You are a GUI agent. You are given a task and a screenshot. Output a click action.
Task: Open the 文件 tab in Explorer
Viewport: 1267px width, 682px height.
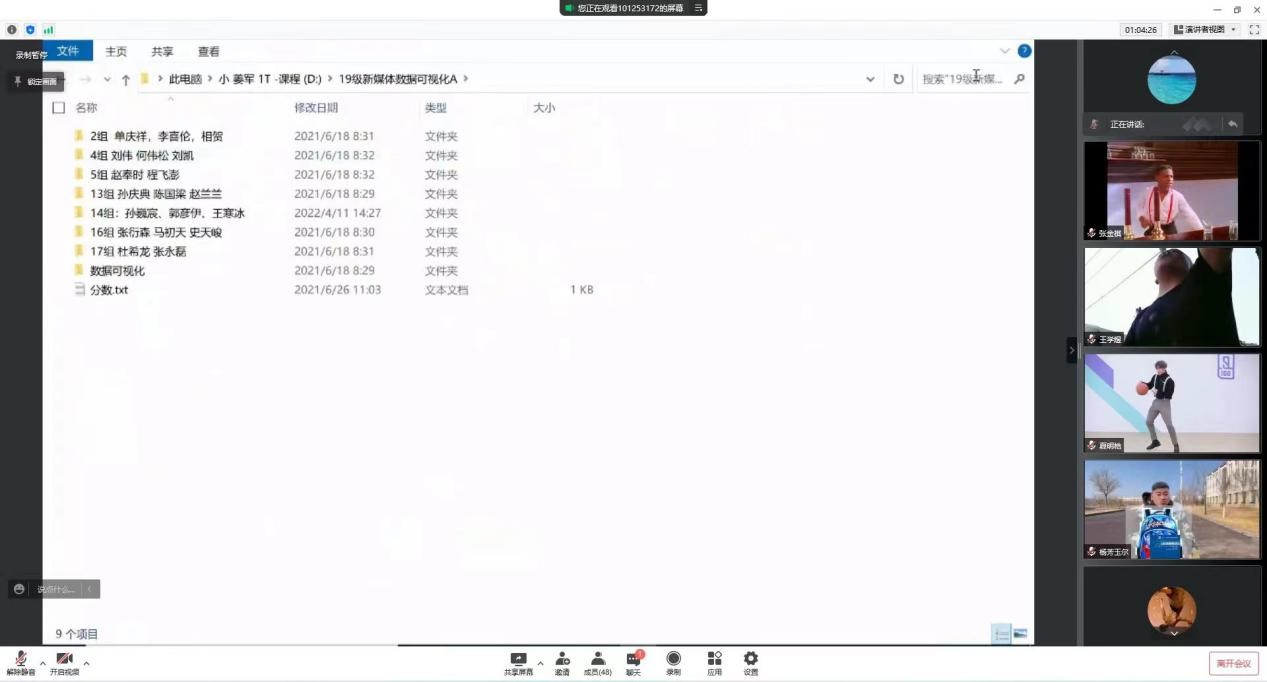(x=68, y=51)
